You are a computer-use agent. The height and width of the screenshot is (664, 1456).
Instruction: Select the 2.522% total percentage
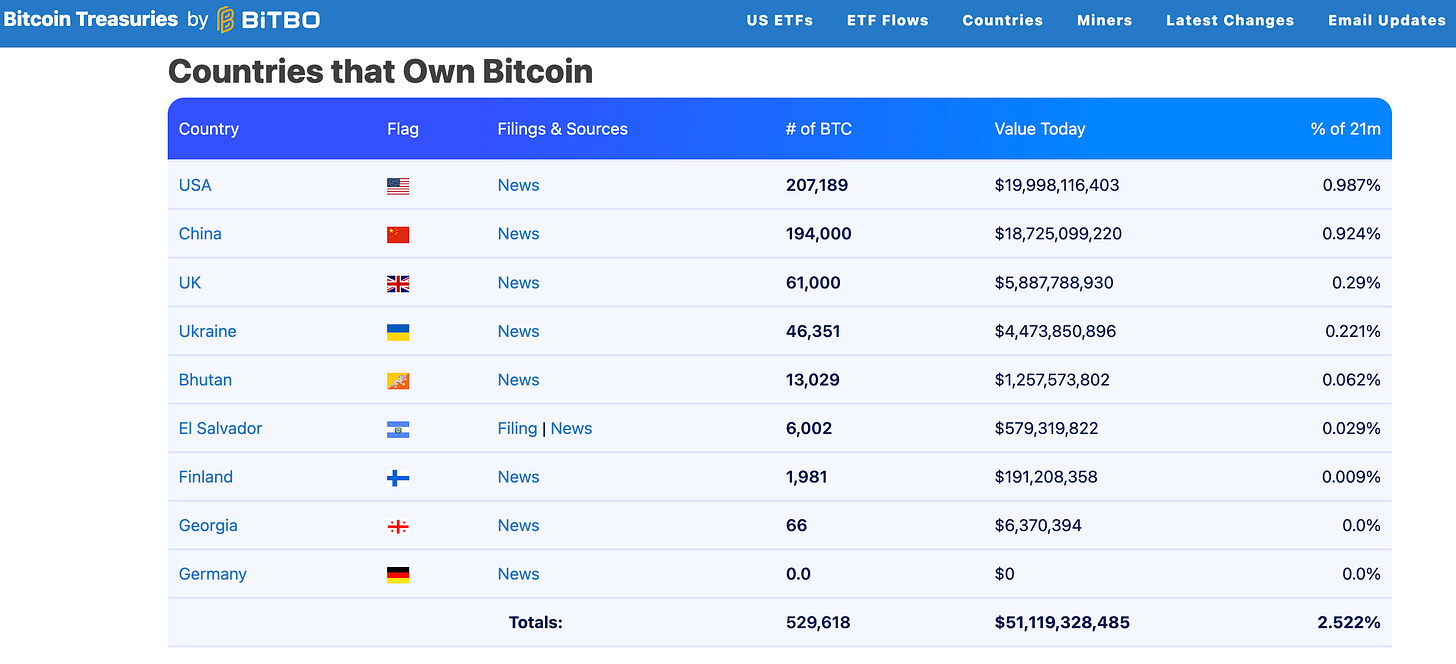pyautogui.click(x=1349, y=622)
